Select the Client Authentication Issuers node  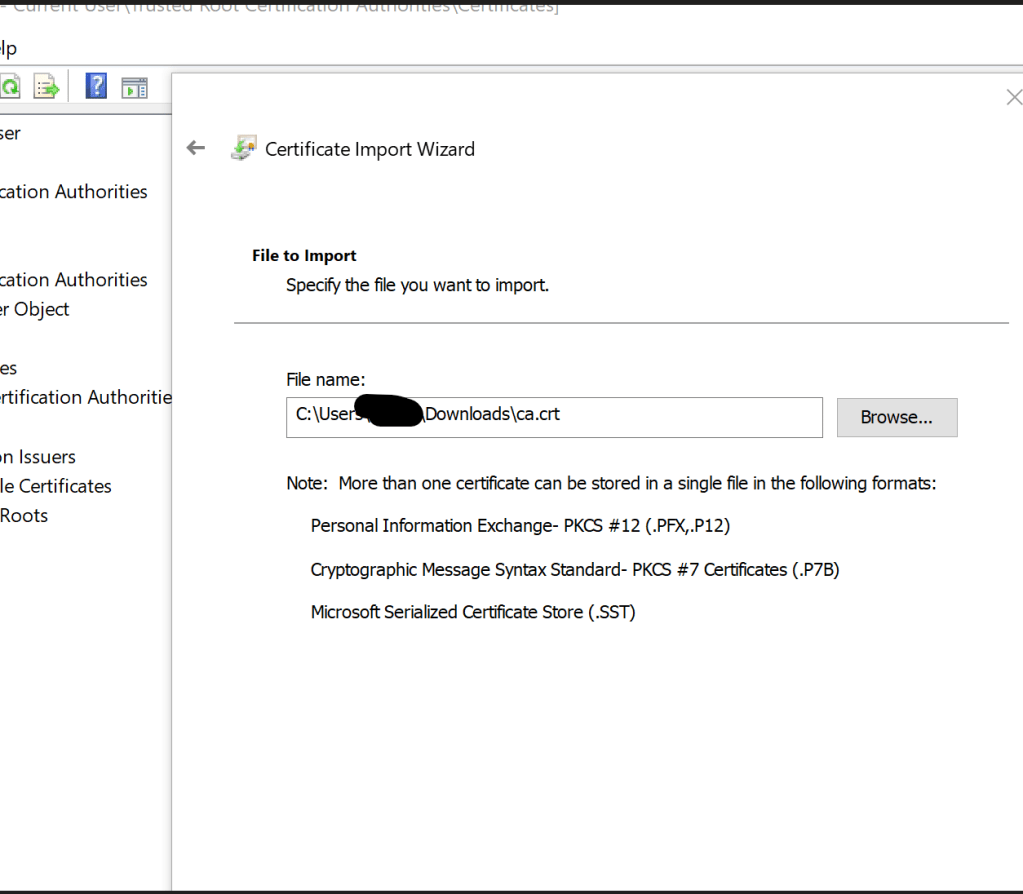[38, 456]
